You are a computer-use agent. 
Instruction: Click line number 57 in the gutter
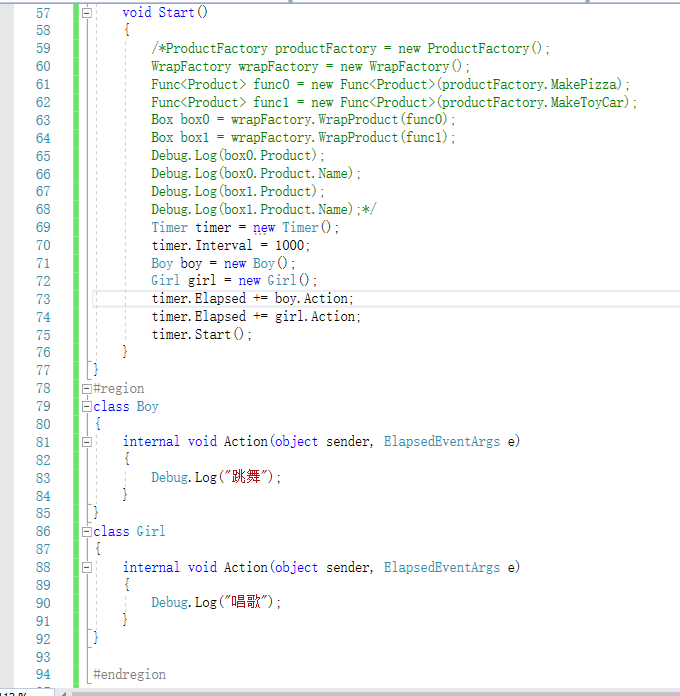43,13
